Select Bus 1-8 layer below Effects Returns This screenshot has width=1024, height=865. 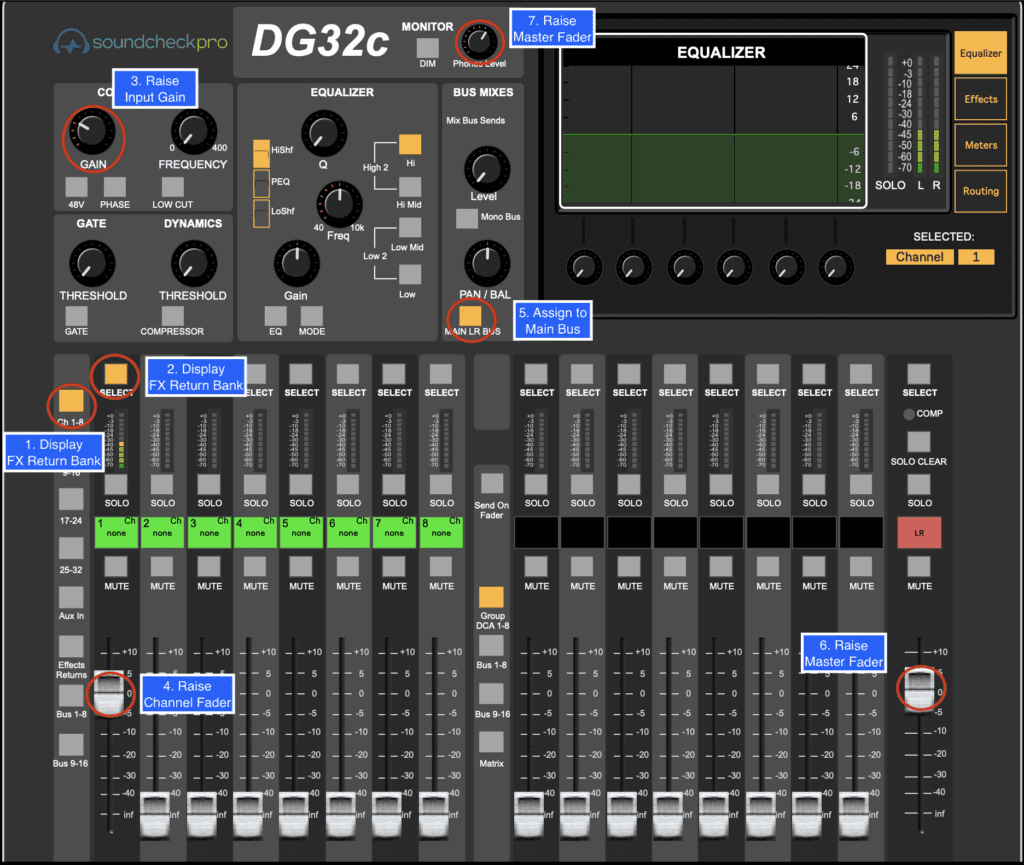(x=71, y=697)
